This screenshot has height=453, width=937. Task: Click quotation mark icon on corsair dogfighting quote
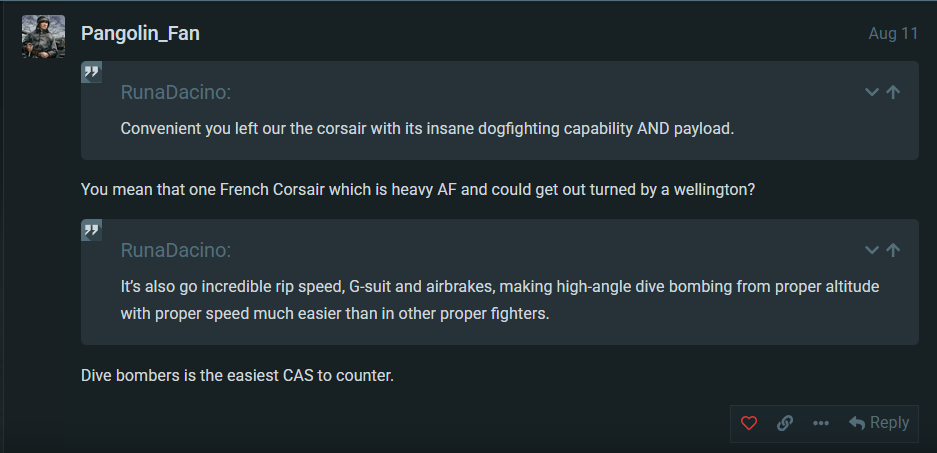point(91,72)
